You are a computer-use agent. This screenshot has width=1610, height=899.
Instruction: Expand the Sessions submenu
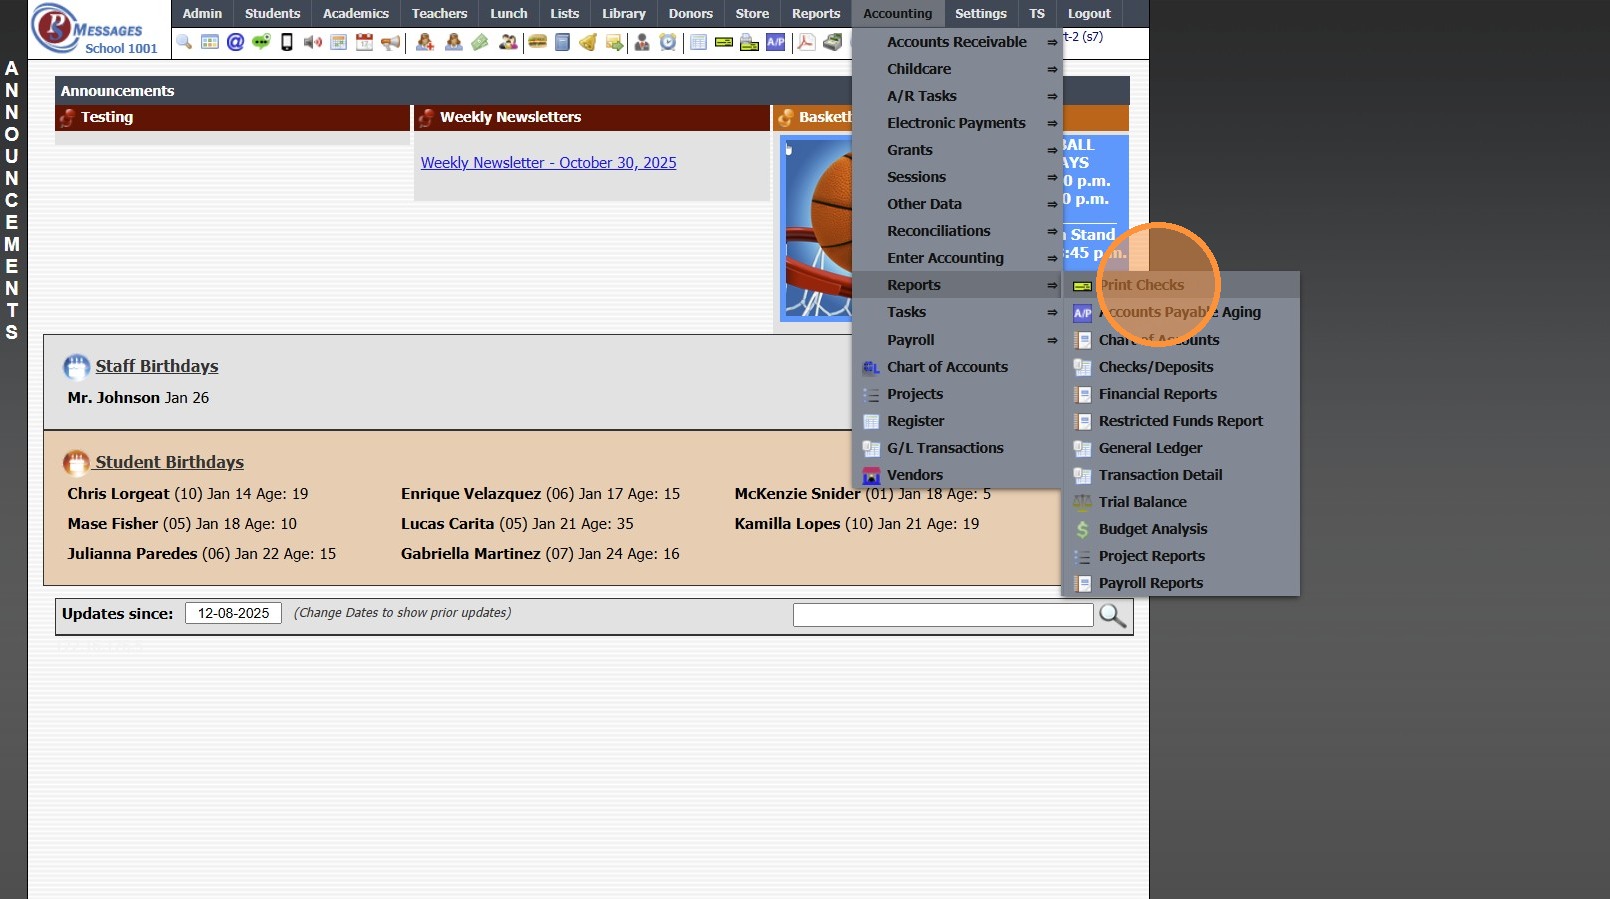(x=957, y=177)
